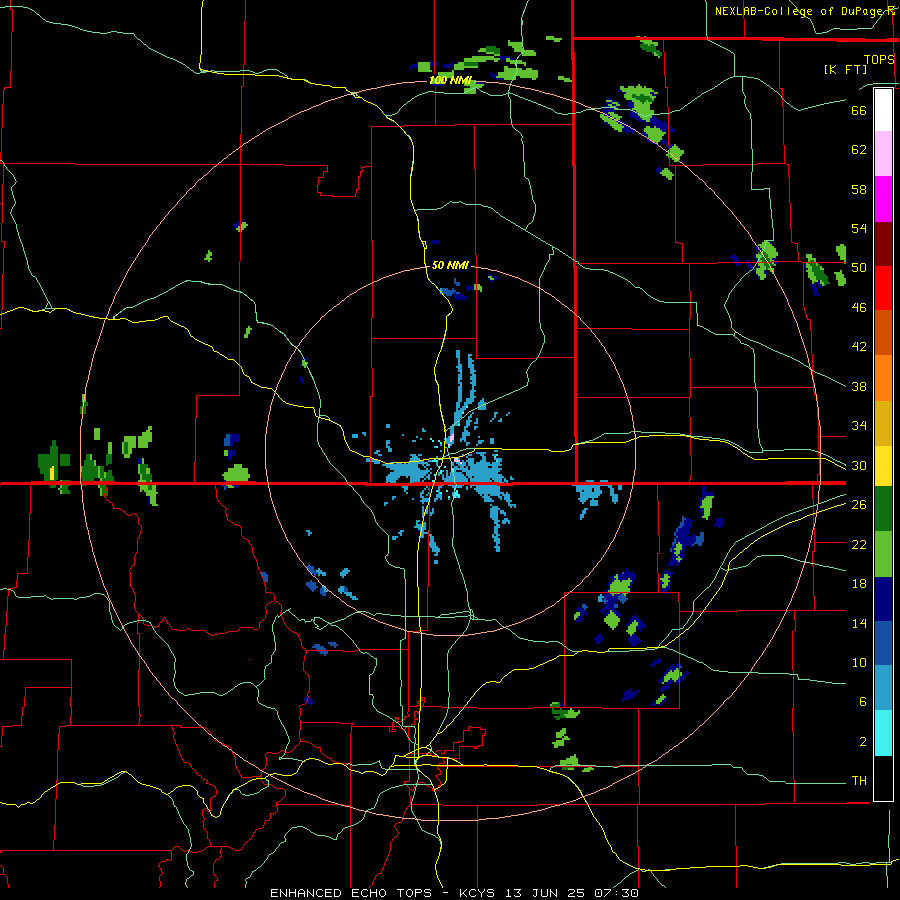The image size is (900, 900).
Task: Click the TH threshold label
Action: coord(859,781)
